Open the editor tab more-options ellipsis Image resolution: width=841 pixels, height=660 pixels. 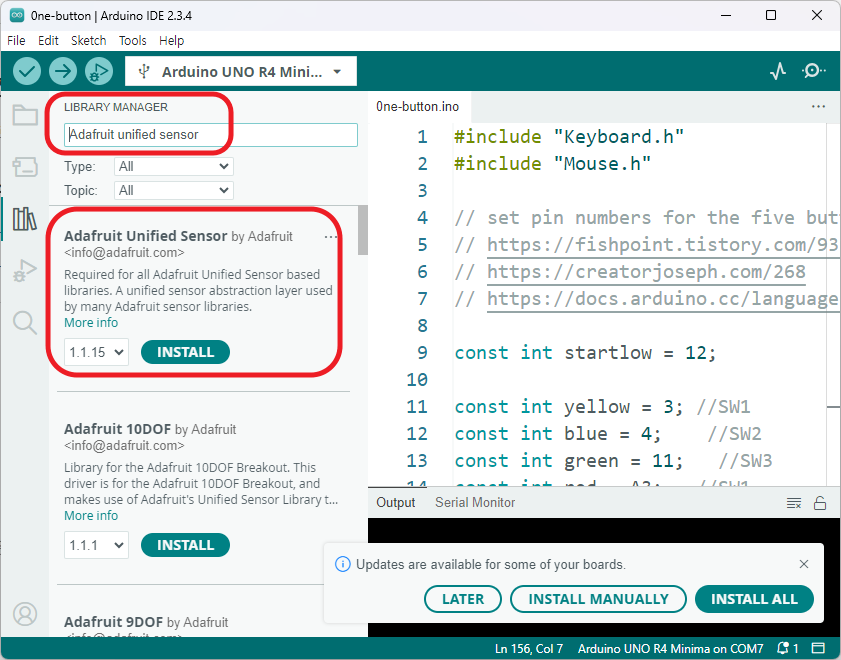(818, 106)
